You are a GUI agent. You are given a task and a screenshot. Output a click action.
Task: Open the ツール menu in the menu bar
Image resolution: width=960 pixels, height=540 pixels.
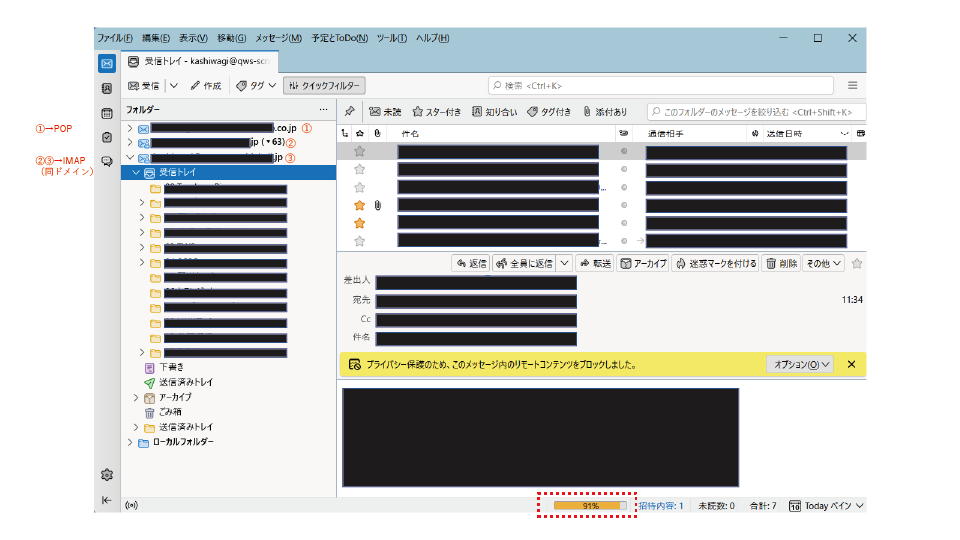click(391, 38)
